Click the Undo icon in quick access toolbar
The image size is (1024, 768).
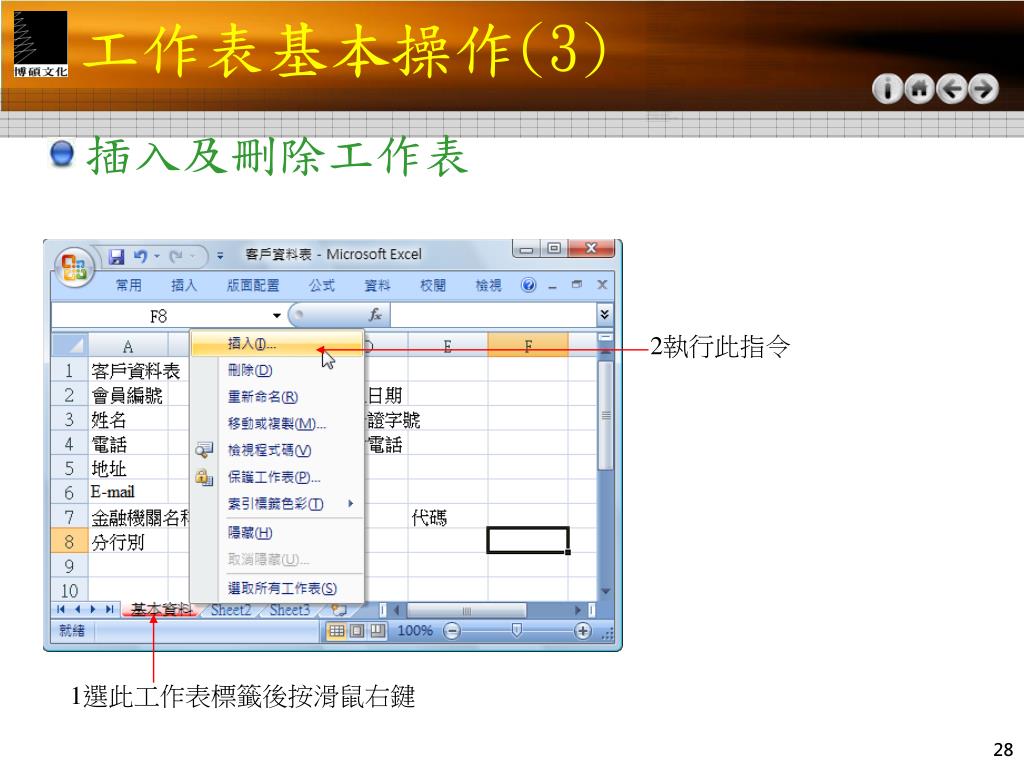(x=140, y=256)
